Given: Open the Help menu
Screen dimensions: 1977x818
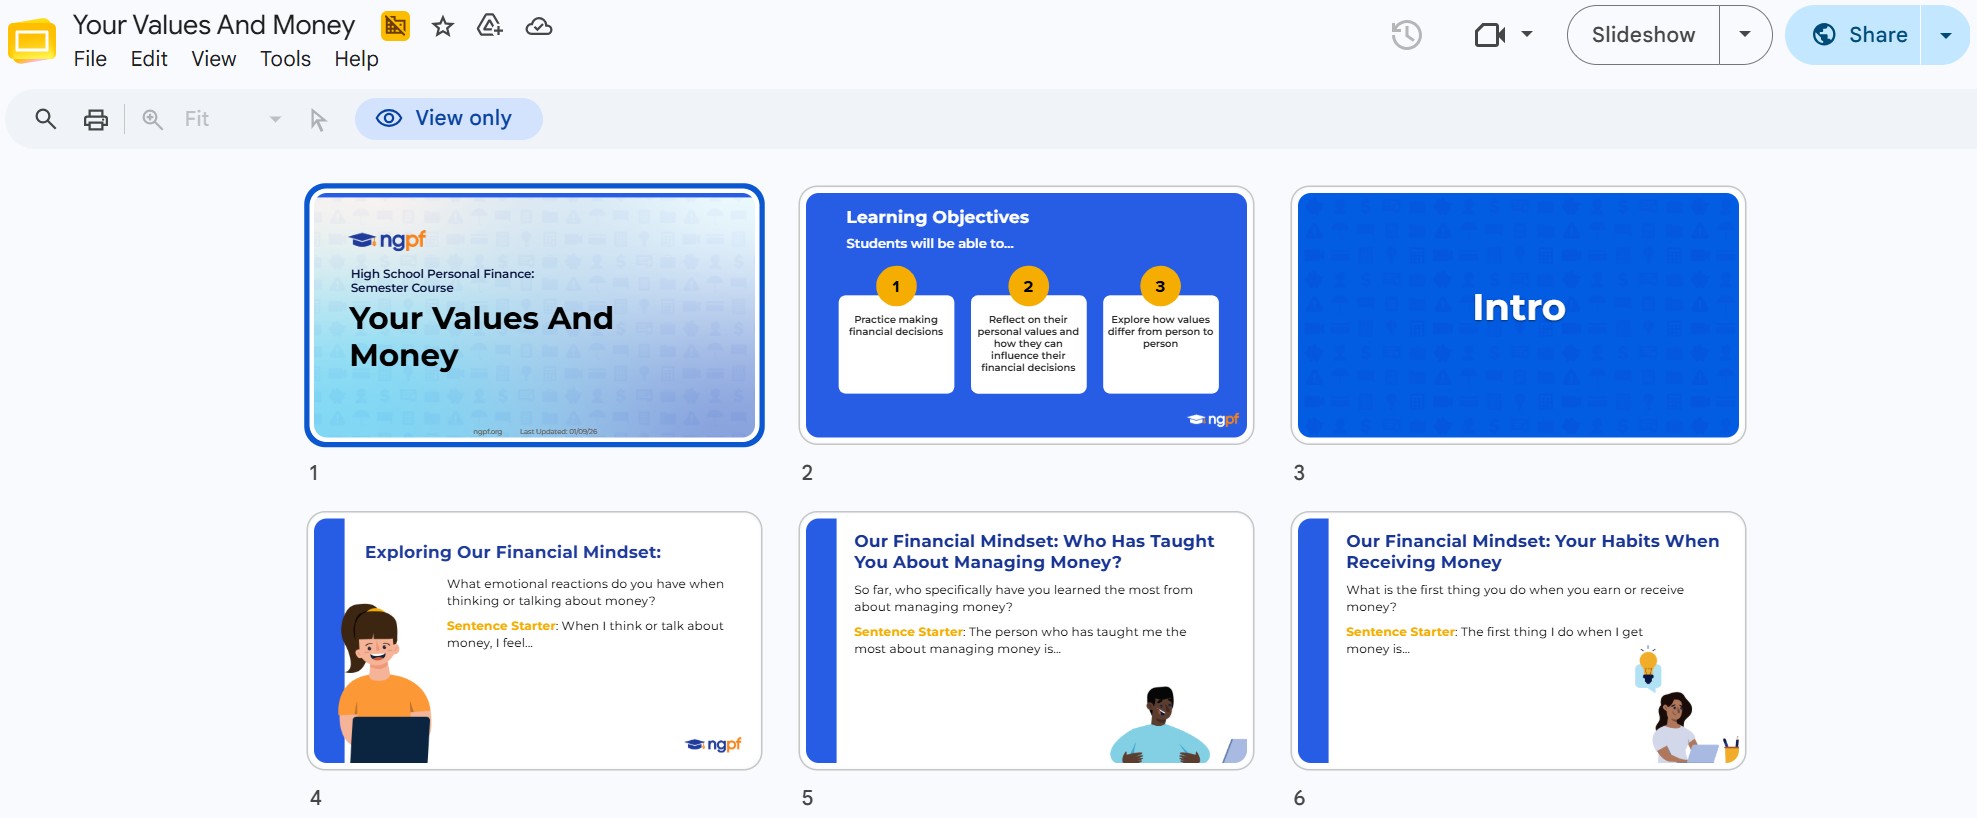Looking at the screenshot, I should click(x=356, y=59).
